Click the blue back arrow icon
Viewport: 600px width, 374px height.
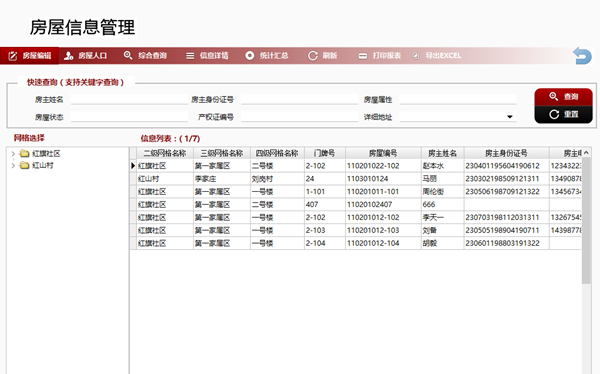(582, 56)
